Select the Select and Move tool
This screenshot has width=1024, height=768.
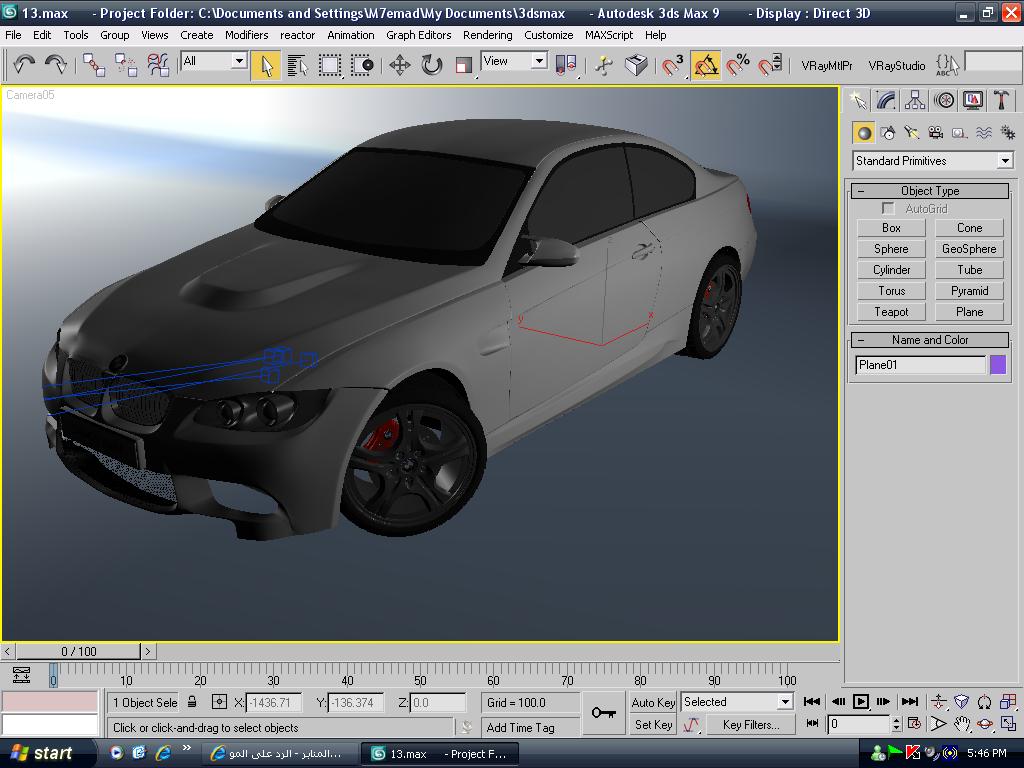(400, 65)
